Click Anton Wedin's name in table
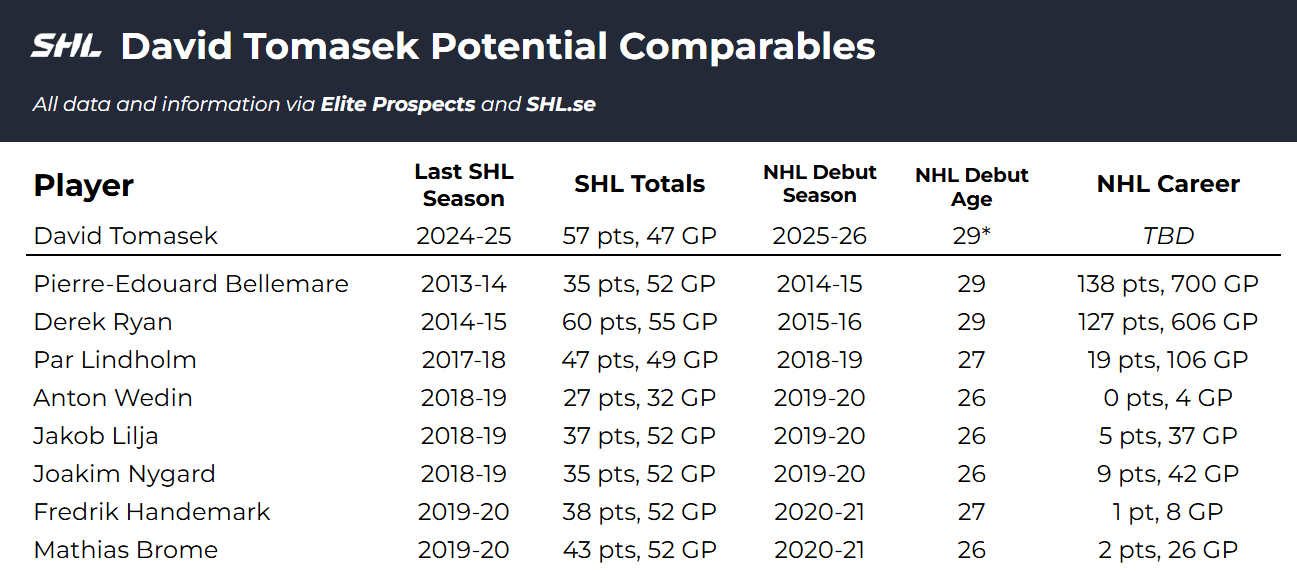The height and width of the screenshot is (571, 1297). 113,398
